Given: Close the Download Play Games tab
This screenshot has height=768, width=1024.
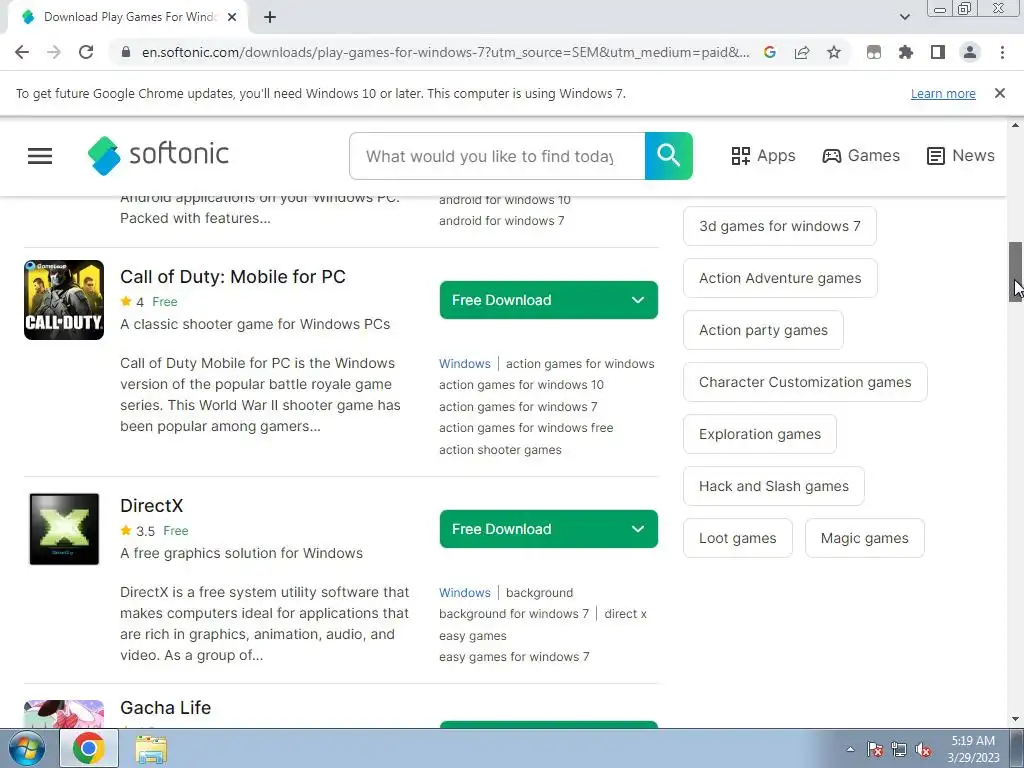Looking at the screenshot, I should point(232,17).
